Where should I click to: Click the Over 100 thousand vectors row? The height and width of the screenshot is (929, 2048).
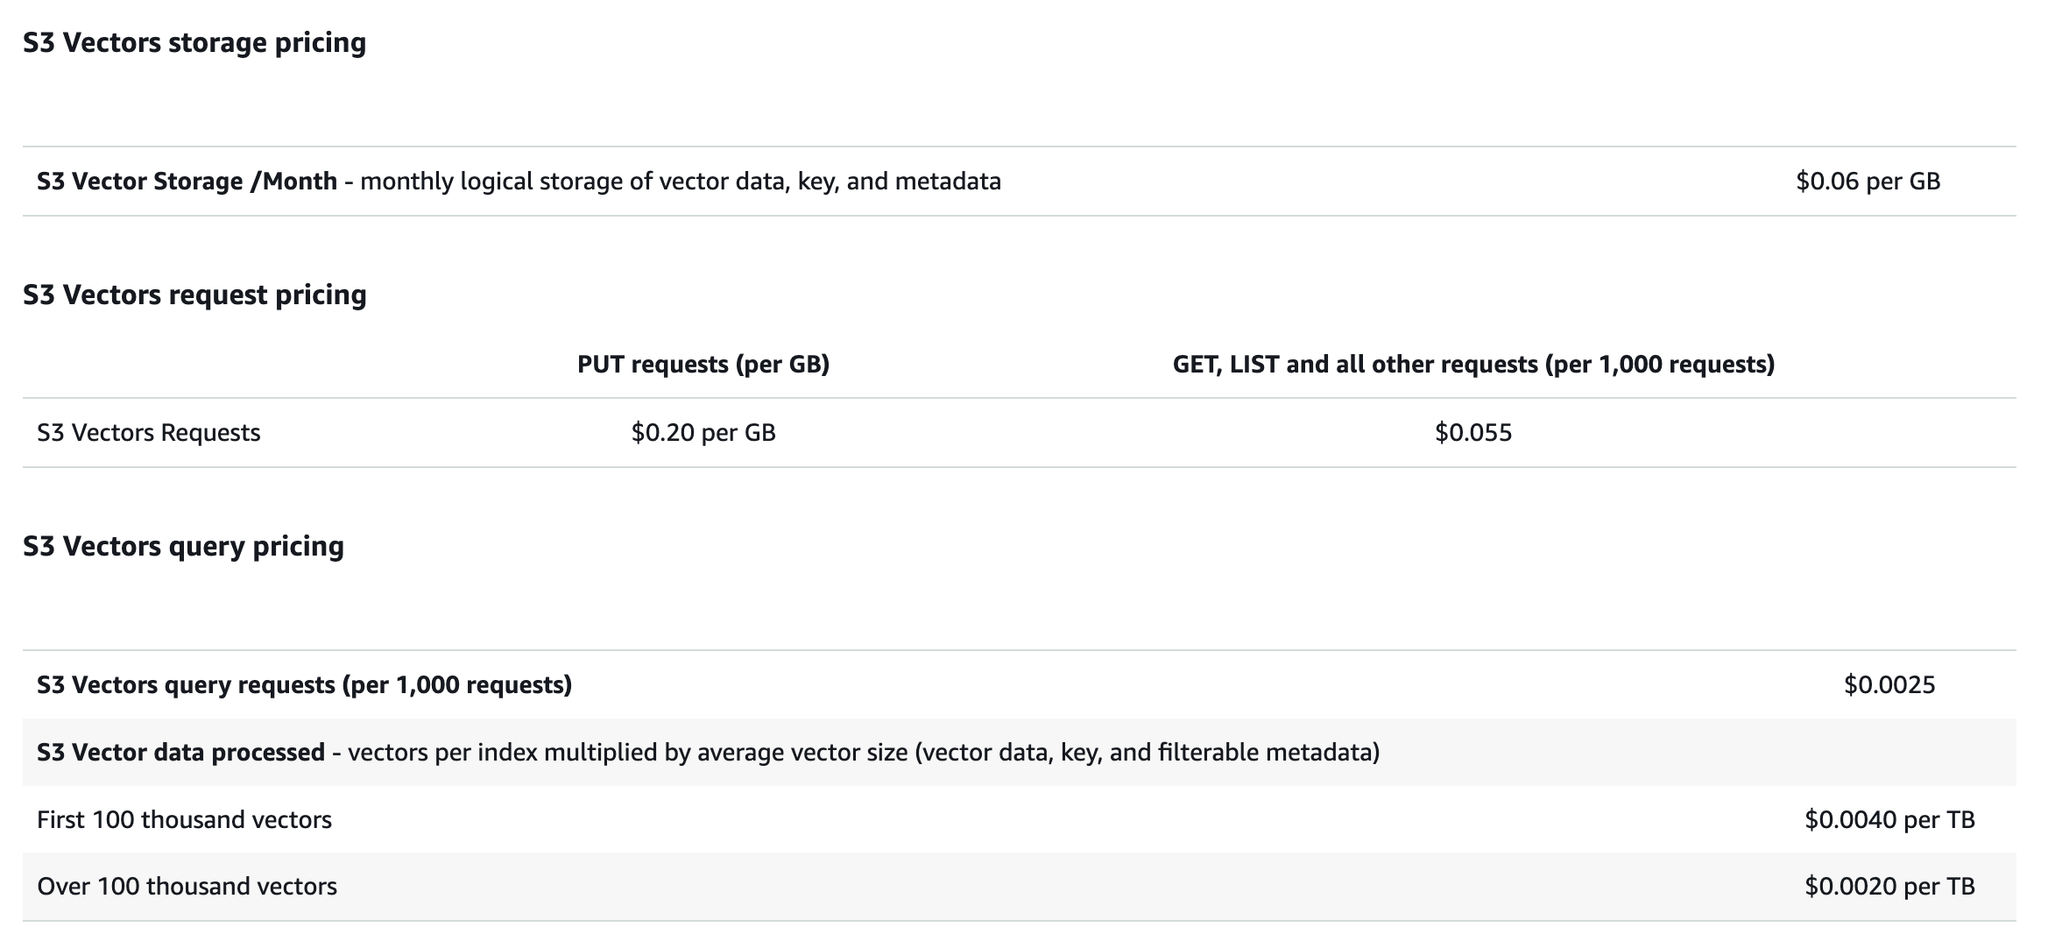pyautogui.click(x=1019, y=886)
